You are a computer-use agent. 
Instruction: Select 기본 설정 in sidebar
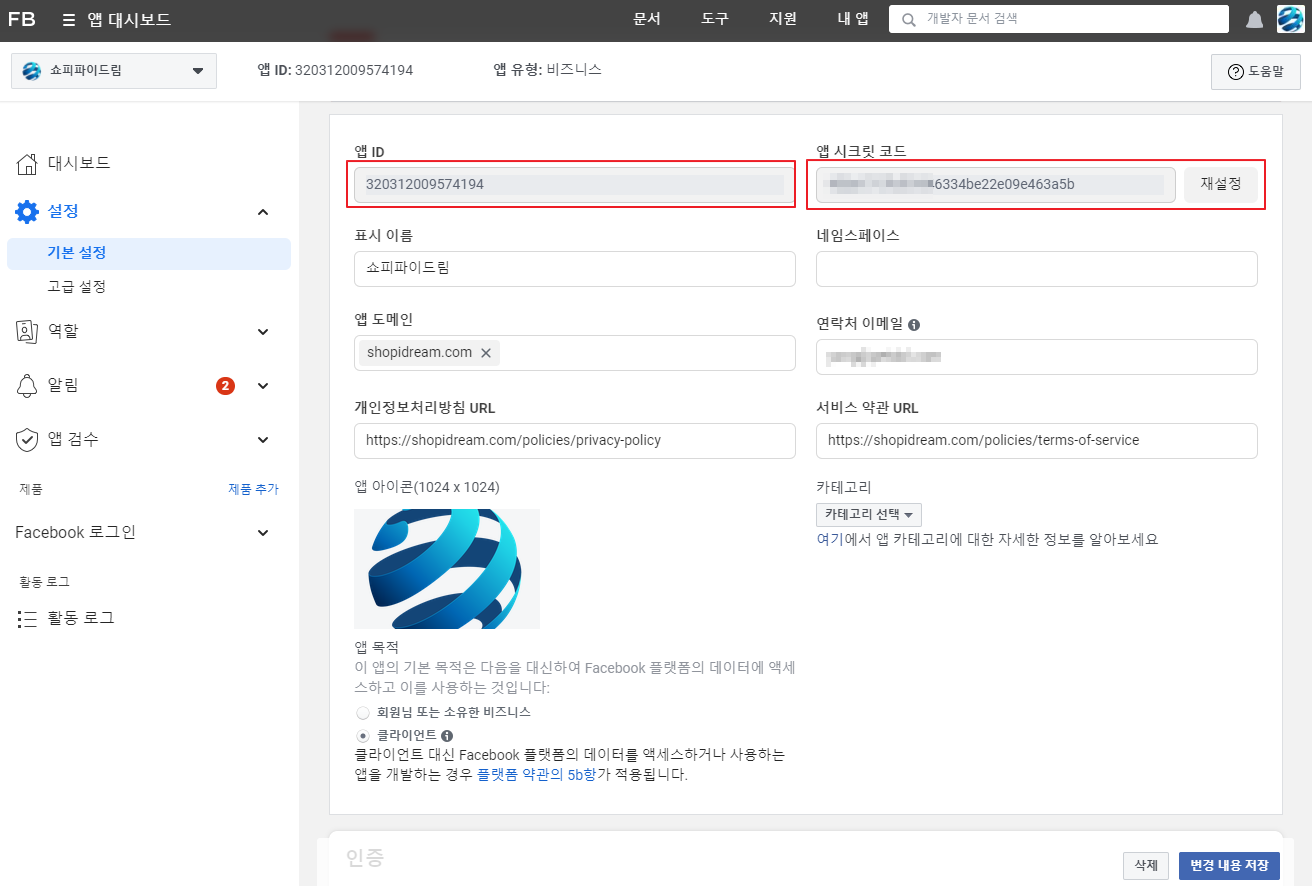pos(149,254)
